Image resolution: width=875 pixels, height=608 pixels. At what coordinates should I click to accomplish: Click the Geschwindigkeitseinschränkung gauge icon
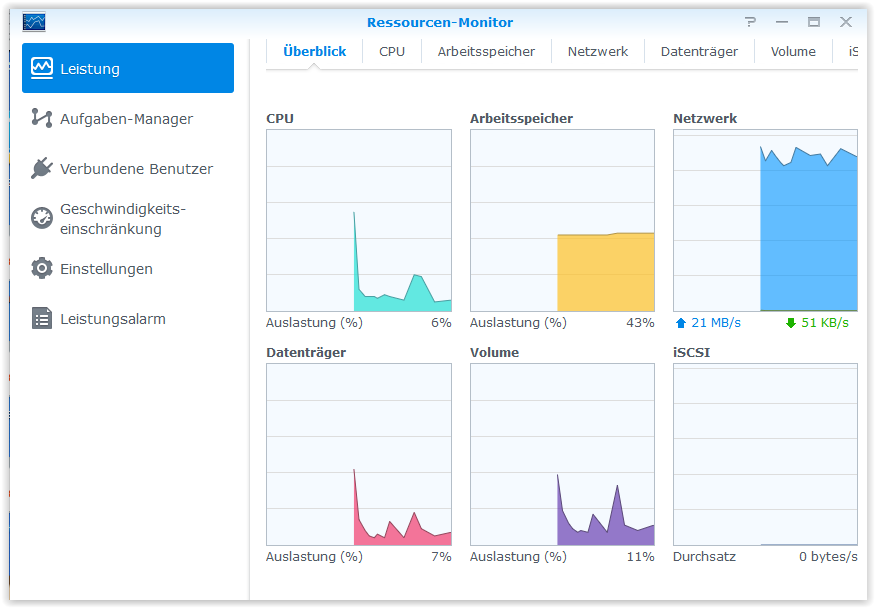(42, 218)
